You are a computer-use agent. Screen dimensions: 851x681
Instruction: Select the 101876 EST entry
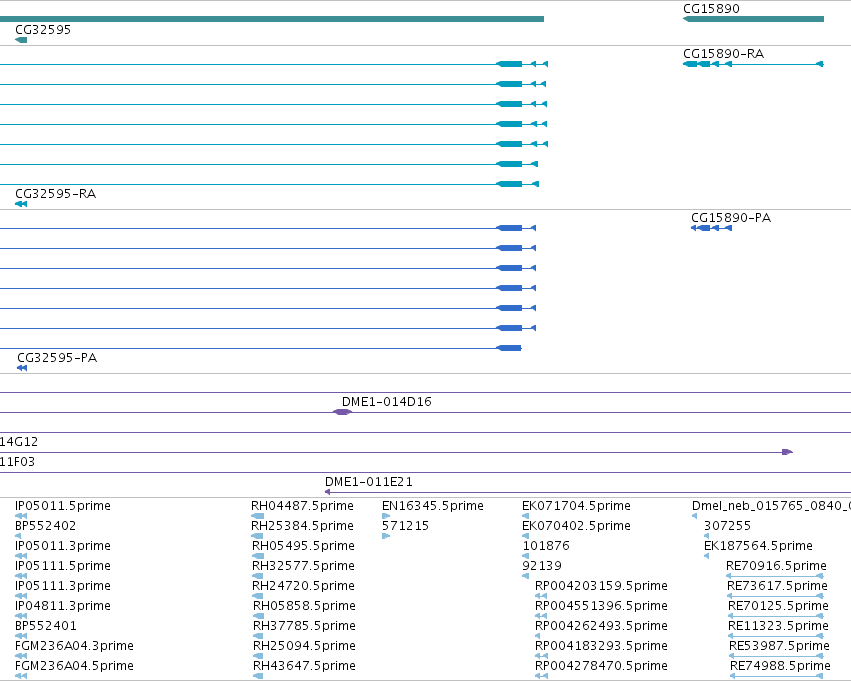tap(546, 546)
